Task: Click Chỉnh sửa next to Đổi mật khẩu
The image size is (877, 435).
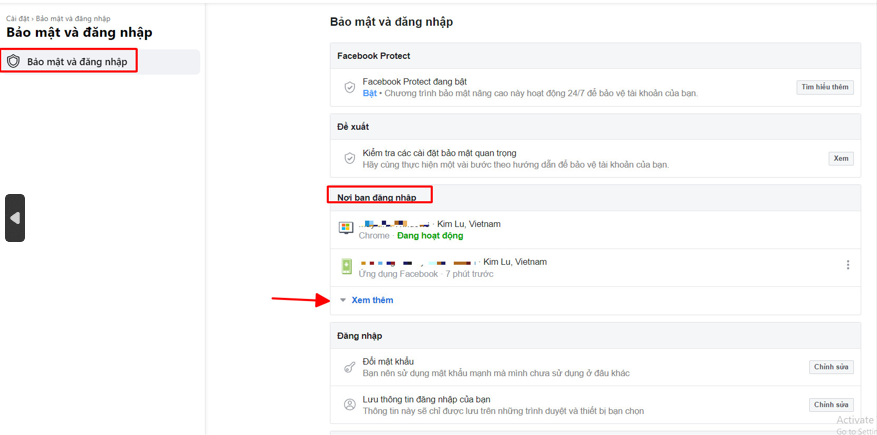Action: point(831,367)
